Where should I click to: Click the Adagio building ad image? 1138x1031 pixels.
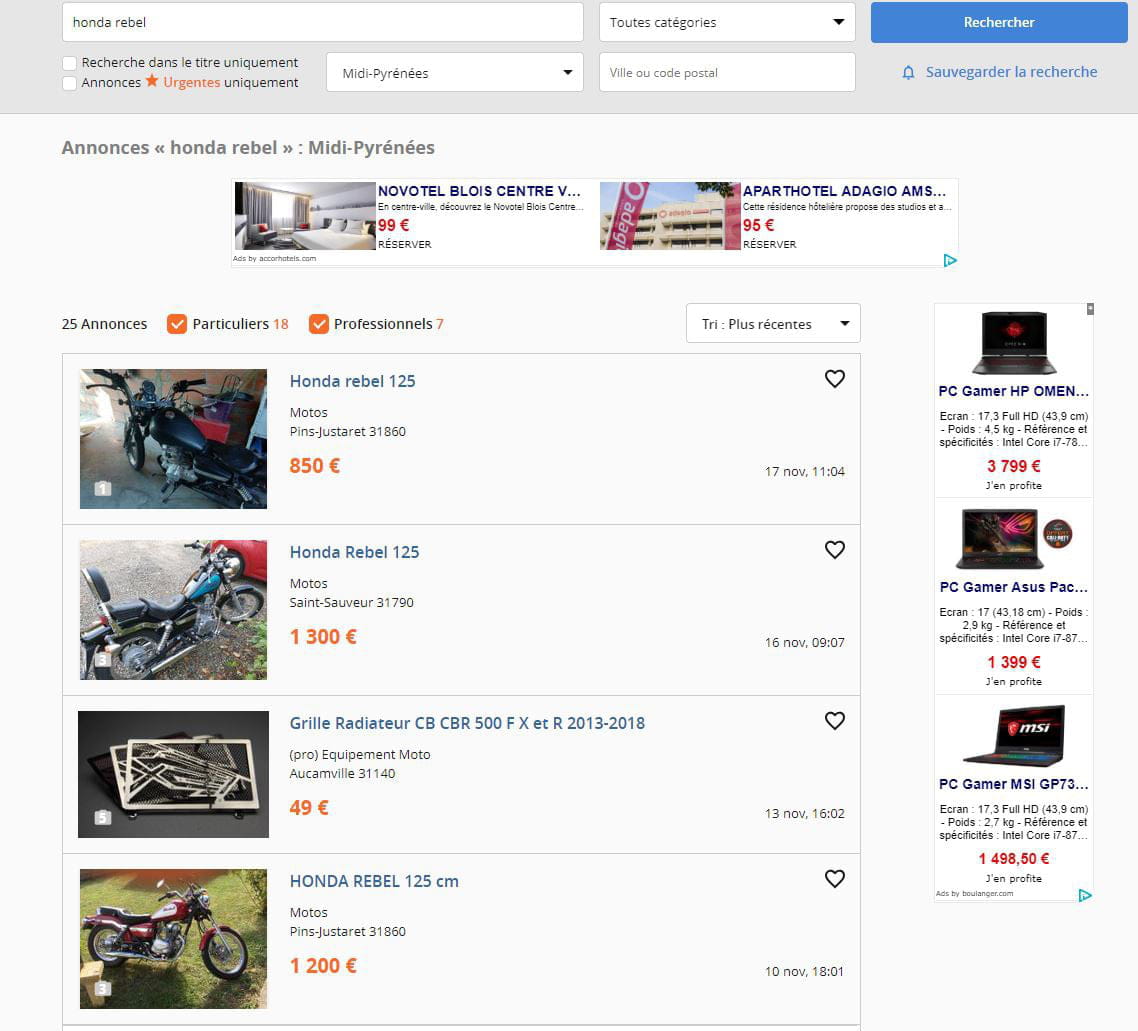670,216
